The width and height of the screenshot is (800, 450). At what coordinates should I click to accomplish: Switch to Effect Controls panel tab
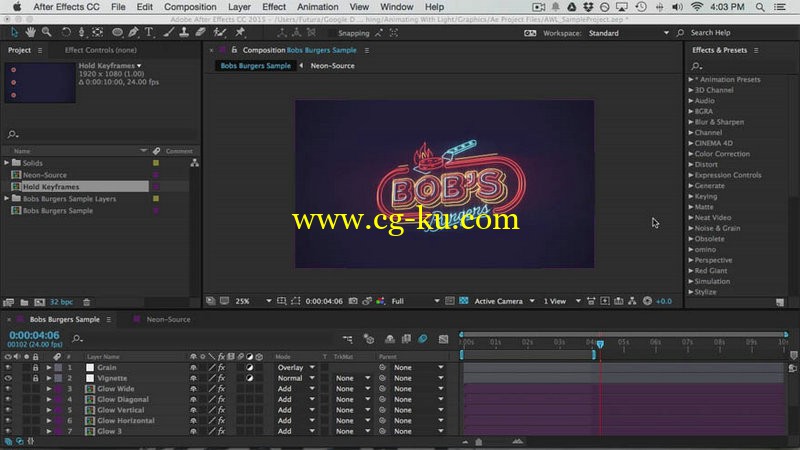(101, 50)
